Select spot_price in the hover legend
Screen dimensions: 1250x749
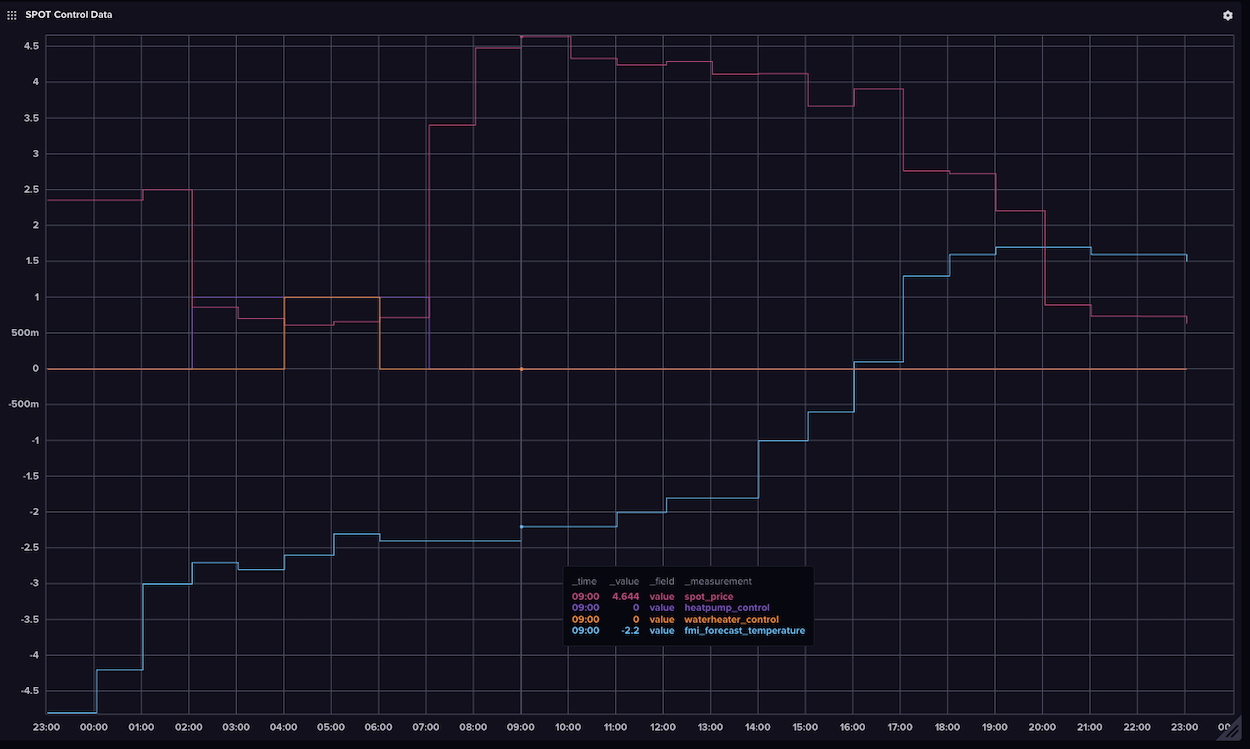708,597
